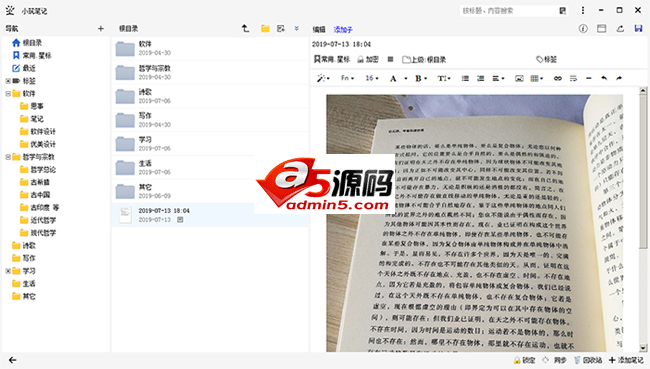Change the parent folder 上级:根目录
The image size is (650, 369).
pyautogui.click(x=424, y=60)
